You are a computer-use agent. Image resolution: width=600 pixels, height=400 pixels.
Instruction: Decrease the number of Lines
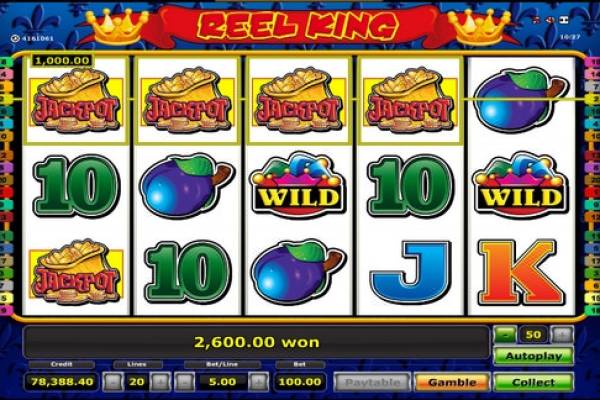point(113,382)
